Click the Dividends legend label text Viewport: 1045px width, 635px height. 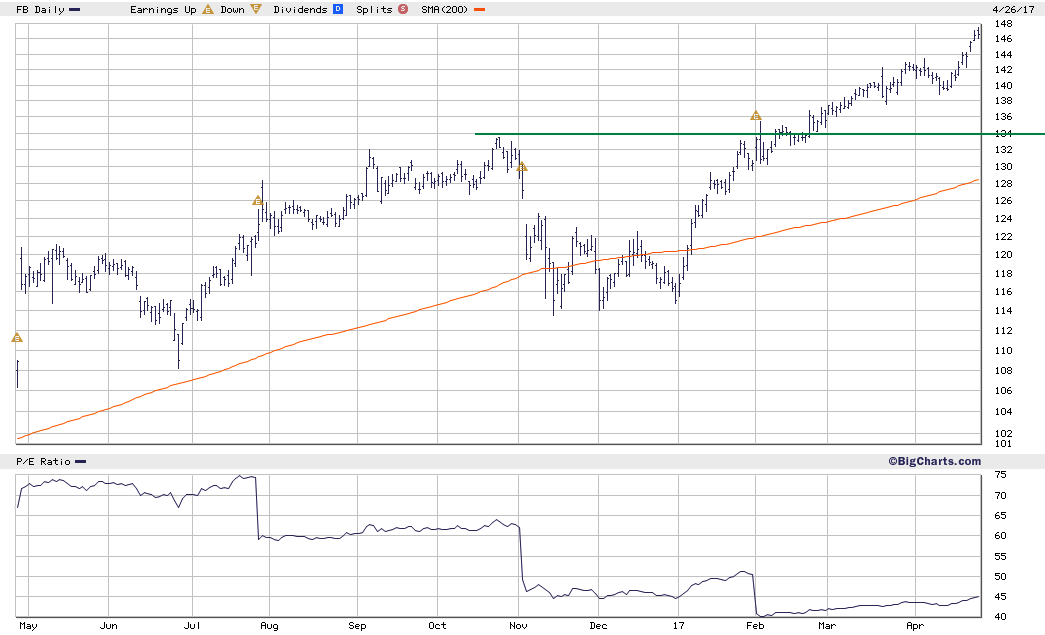[x=301, y=9]
